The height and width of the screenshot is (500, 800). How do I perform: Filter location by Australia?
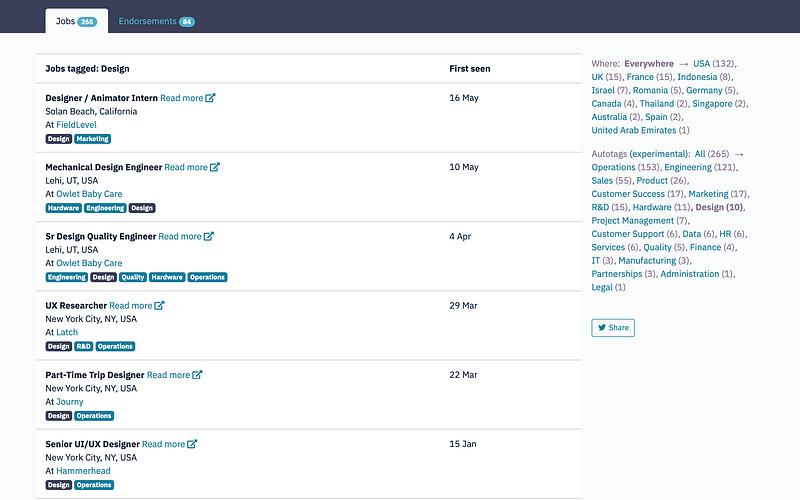coord(609,117)
